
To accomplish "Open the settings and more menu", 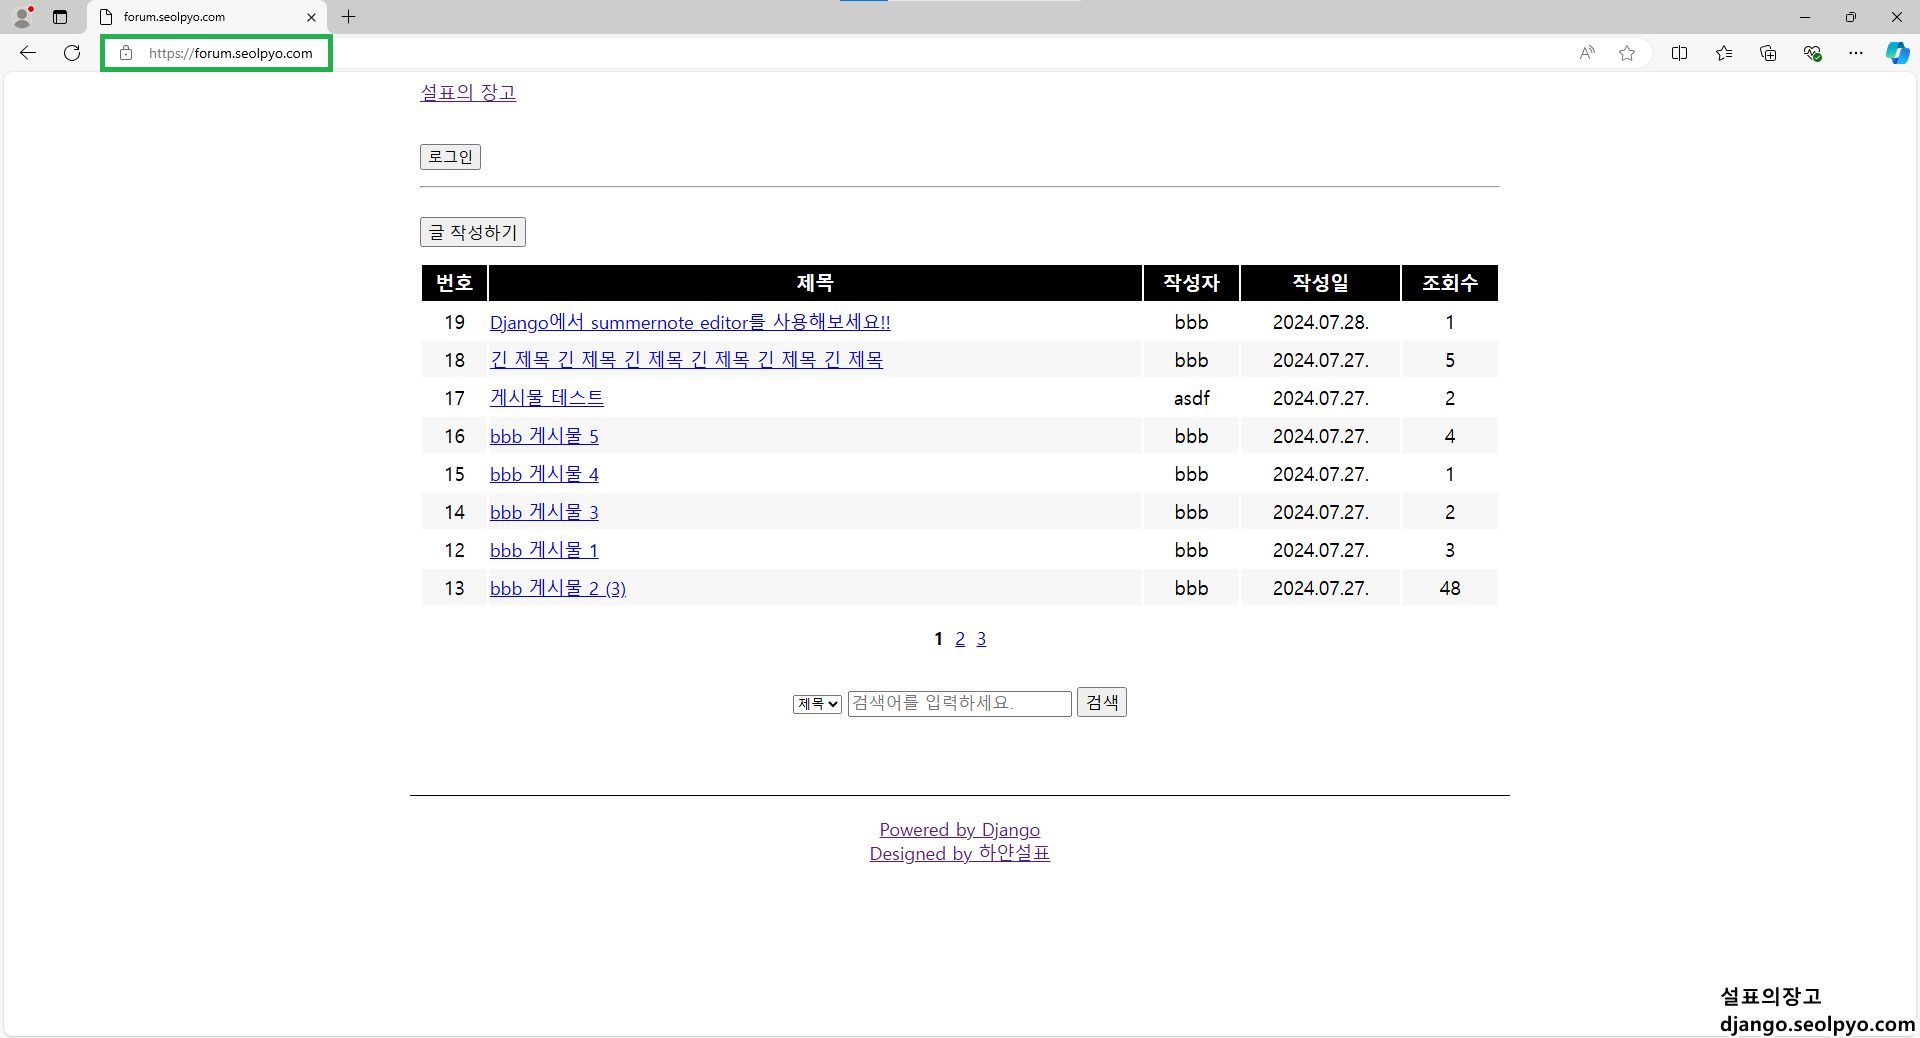I will point(1856,53).
